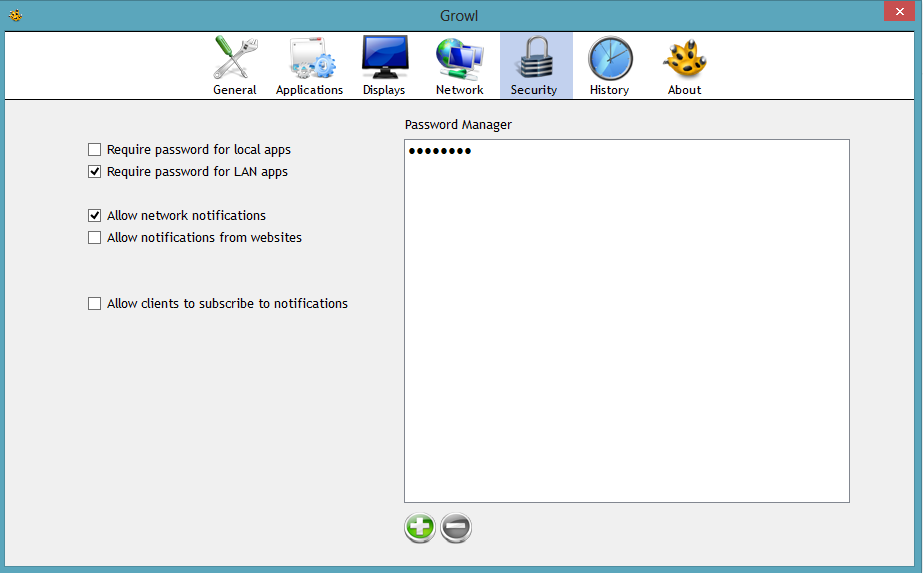Go to the Network tab
Image resolution: width=923 pixels, height=573 pixels.
pos(459,65)
